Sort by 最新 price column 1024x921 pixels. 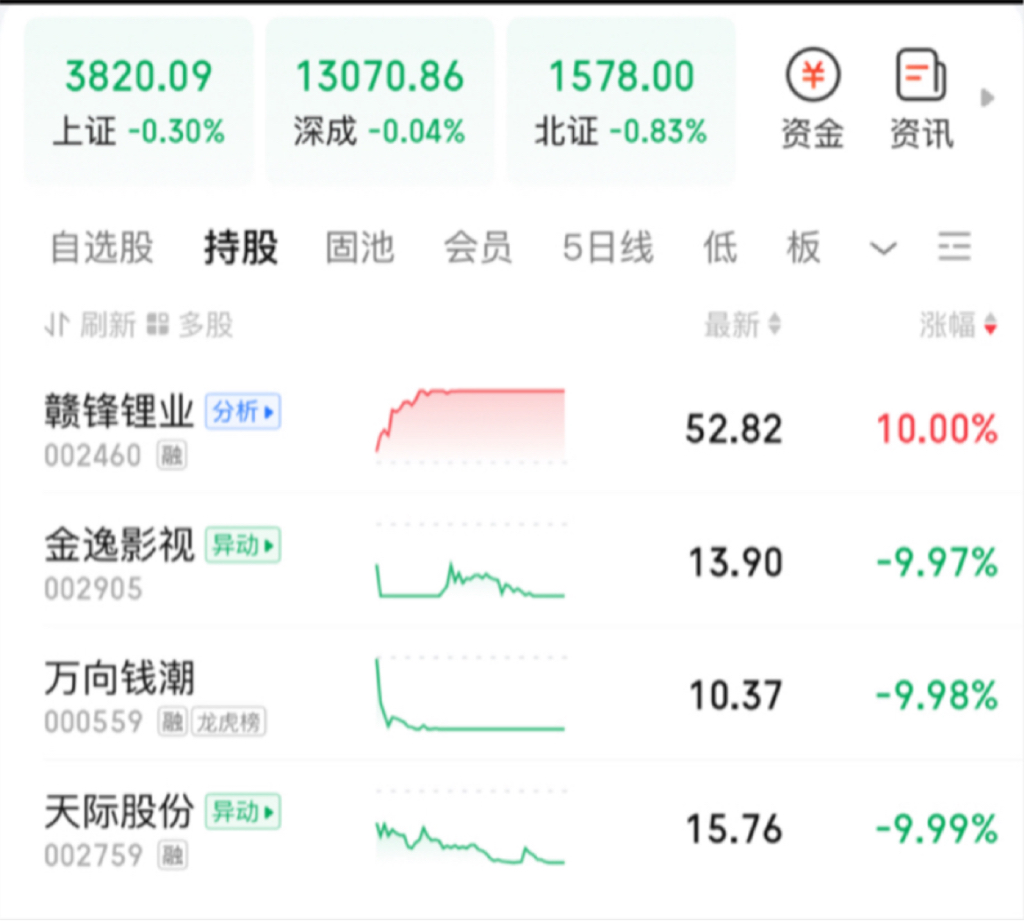[x=743, y=325]
